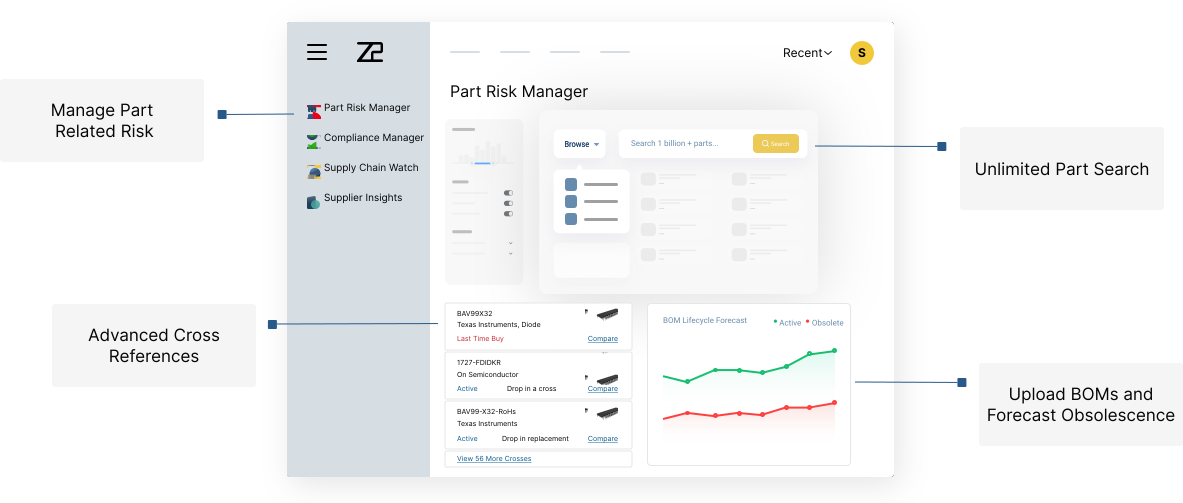Image resolution: width=1183 pixels, height=503 pixels.
Task: Open Part Risk Manager sidebar icon
Action: coord(315,112)
